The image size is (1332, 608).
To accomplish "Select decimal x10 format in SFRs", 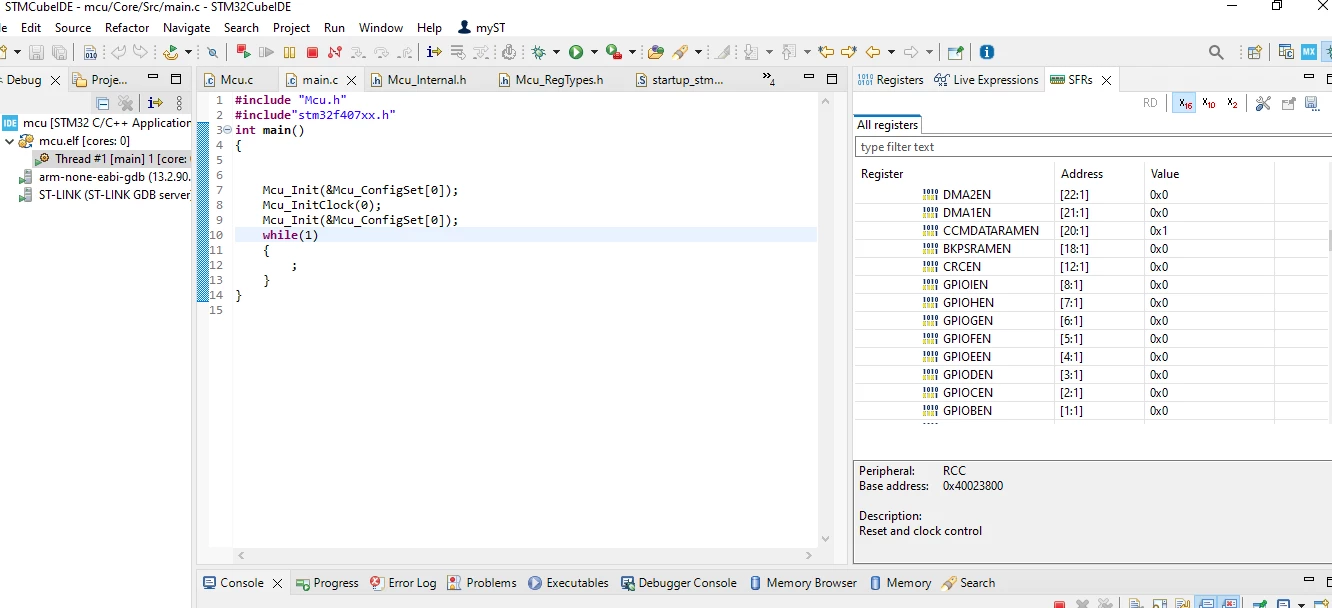I will click(1209, 103).
